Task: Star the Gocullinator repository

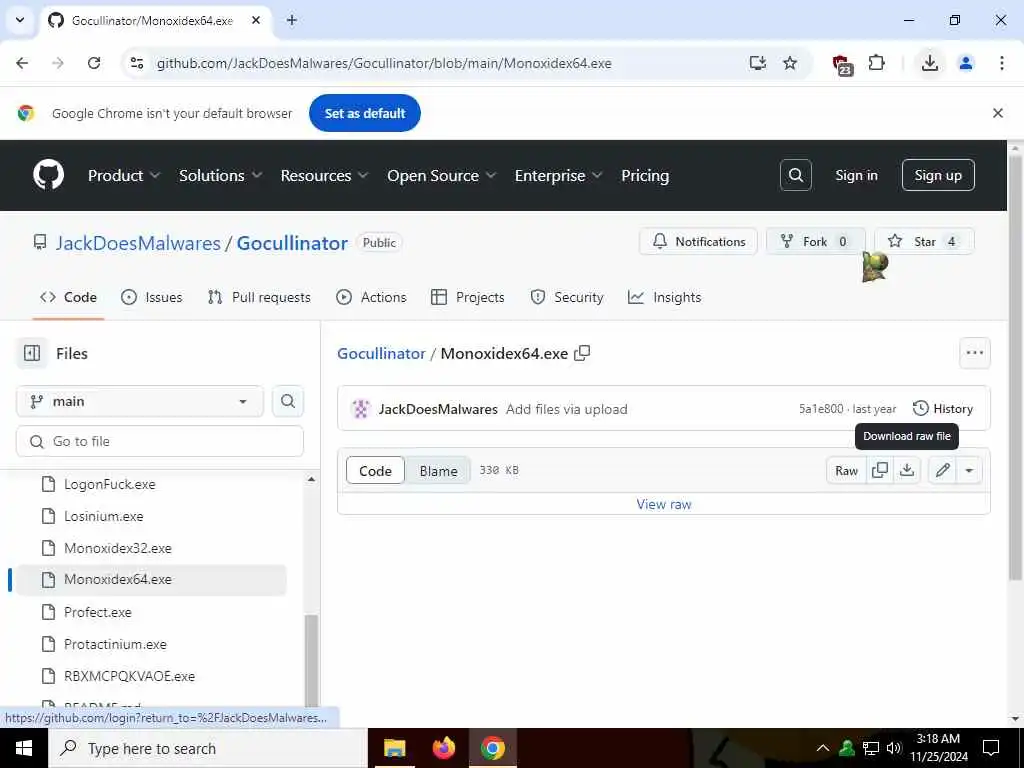Action: coord(924,242)
